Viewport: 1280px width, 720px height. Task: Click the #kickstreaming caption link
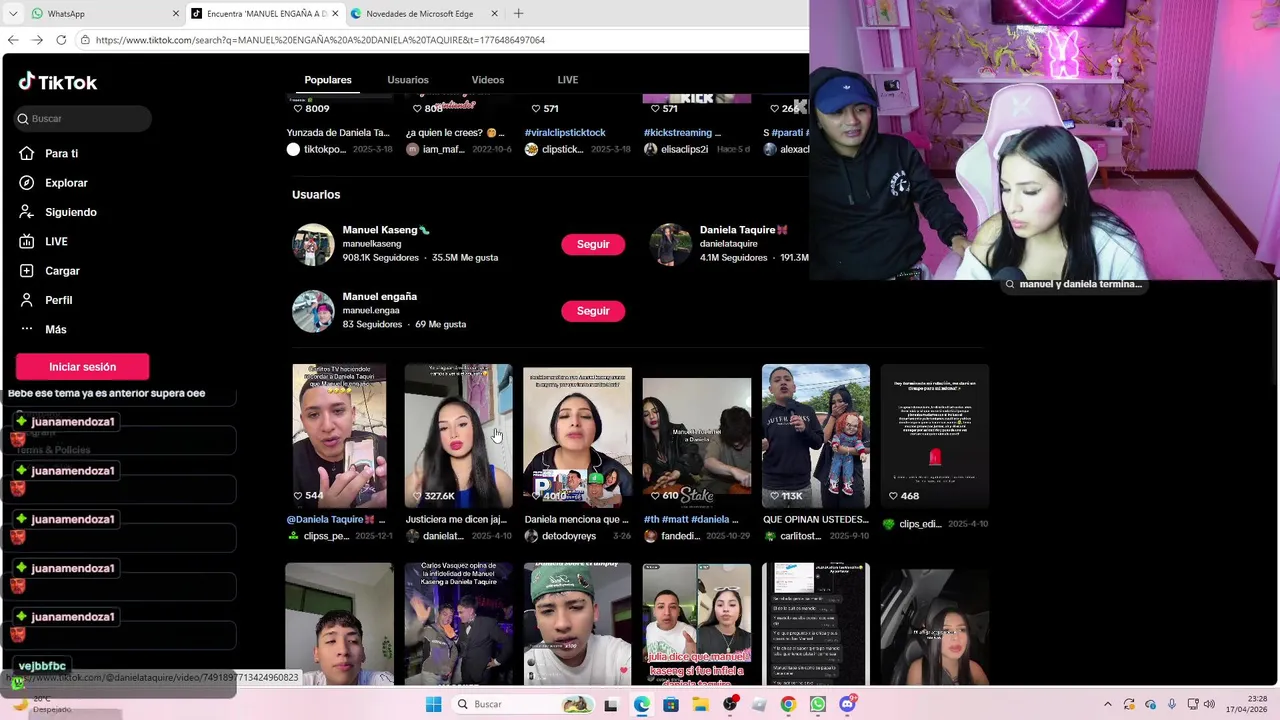682,132
